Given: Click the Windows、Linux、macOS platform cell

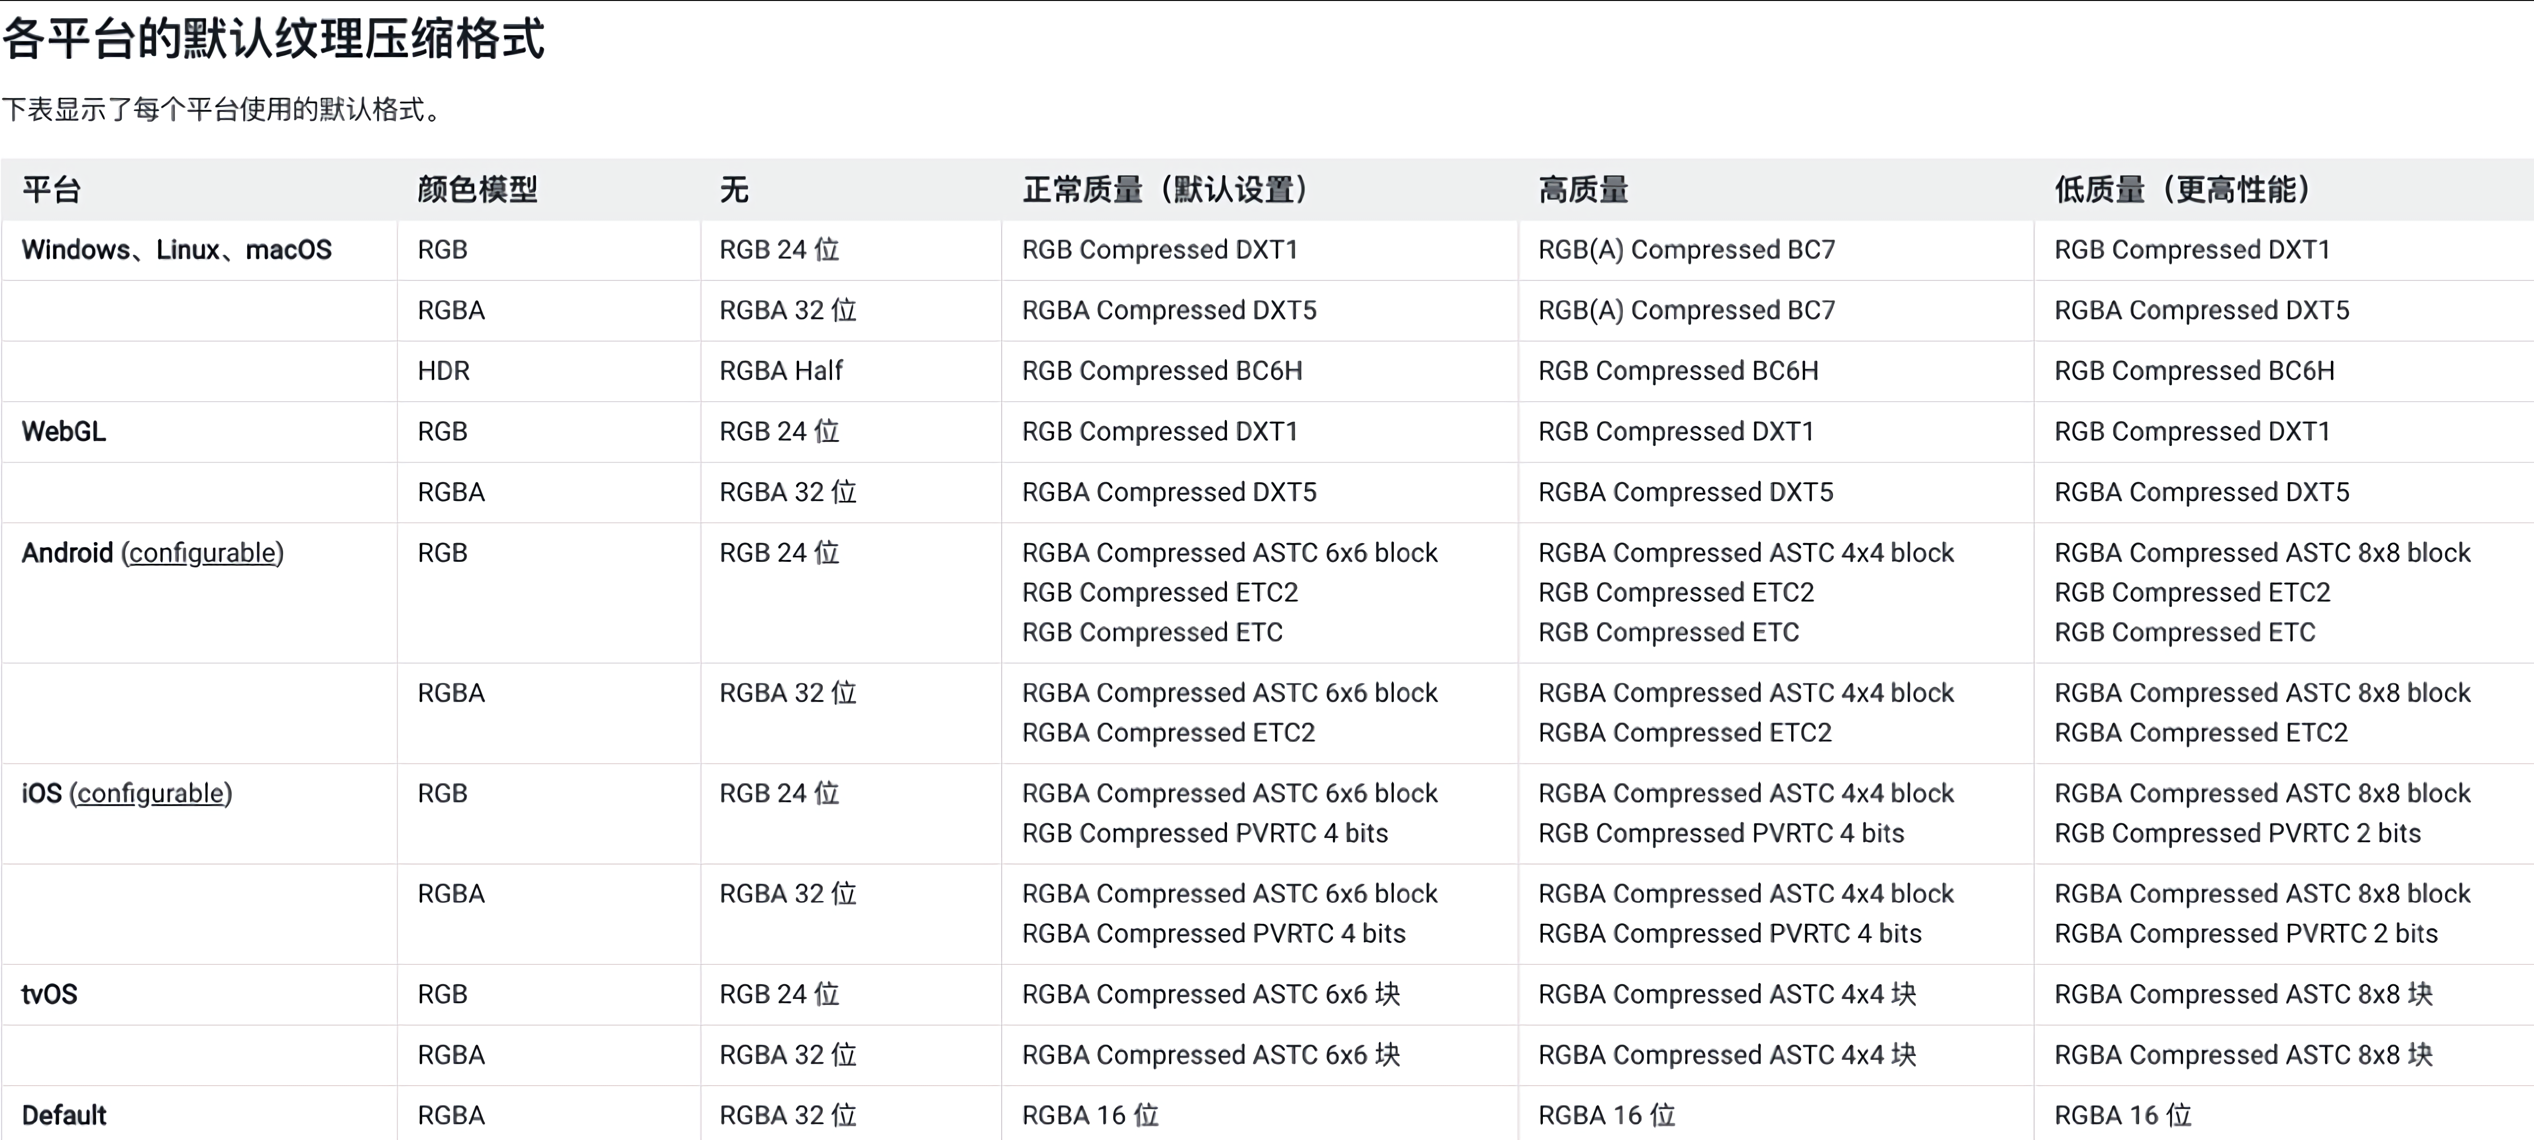Looking at the screenshot, I should pyautogui.click(x=176, y=250).
